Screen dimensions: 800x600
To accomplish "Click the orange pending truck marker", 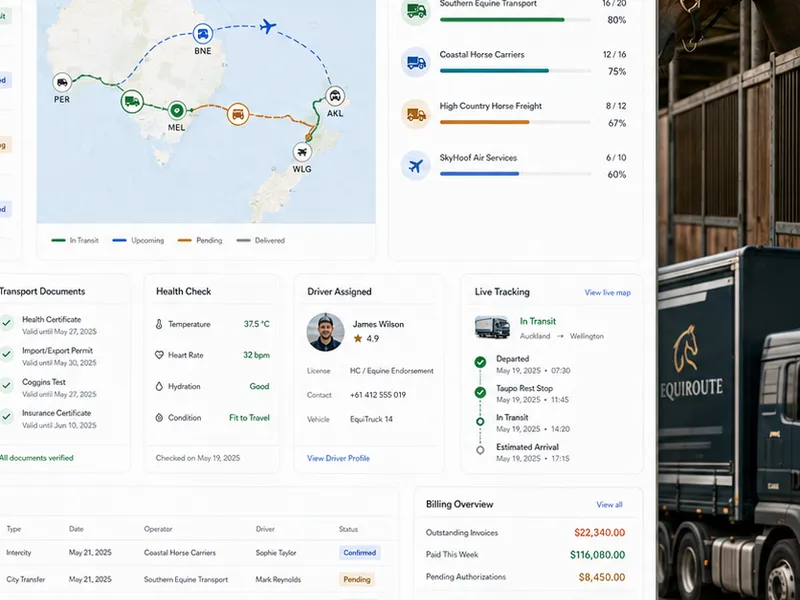I will pos(238,114).
